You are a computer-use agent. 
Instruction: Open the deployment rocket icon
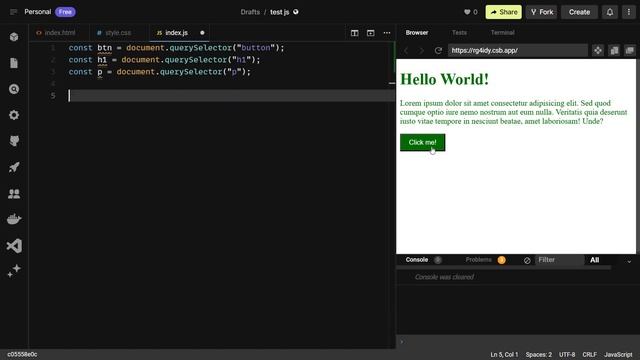(14, 167)
